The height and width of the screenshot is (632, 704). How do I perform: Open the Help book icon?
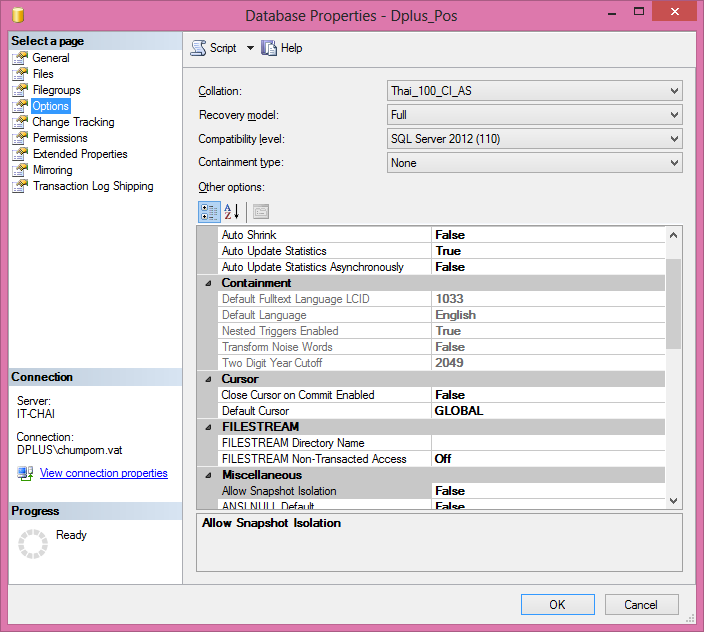(269, 48)
